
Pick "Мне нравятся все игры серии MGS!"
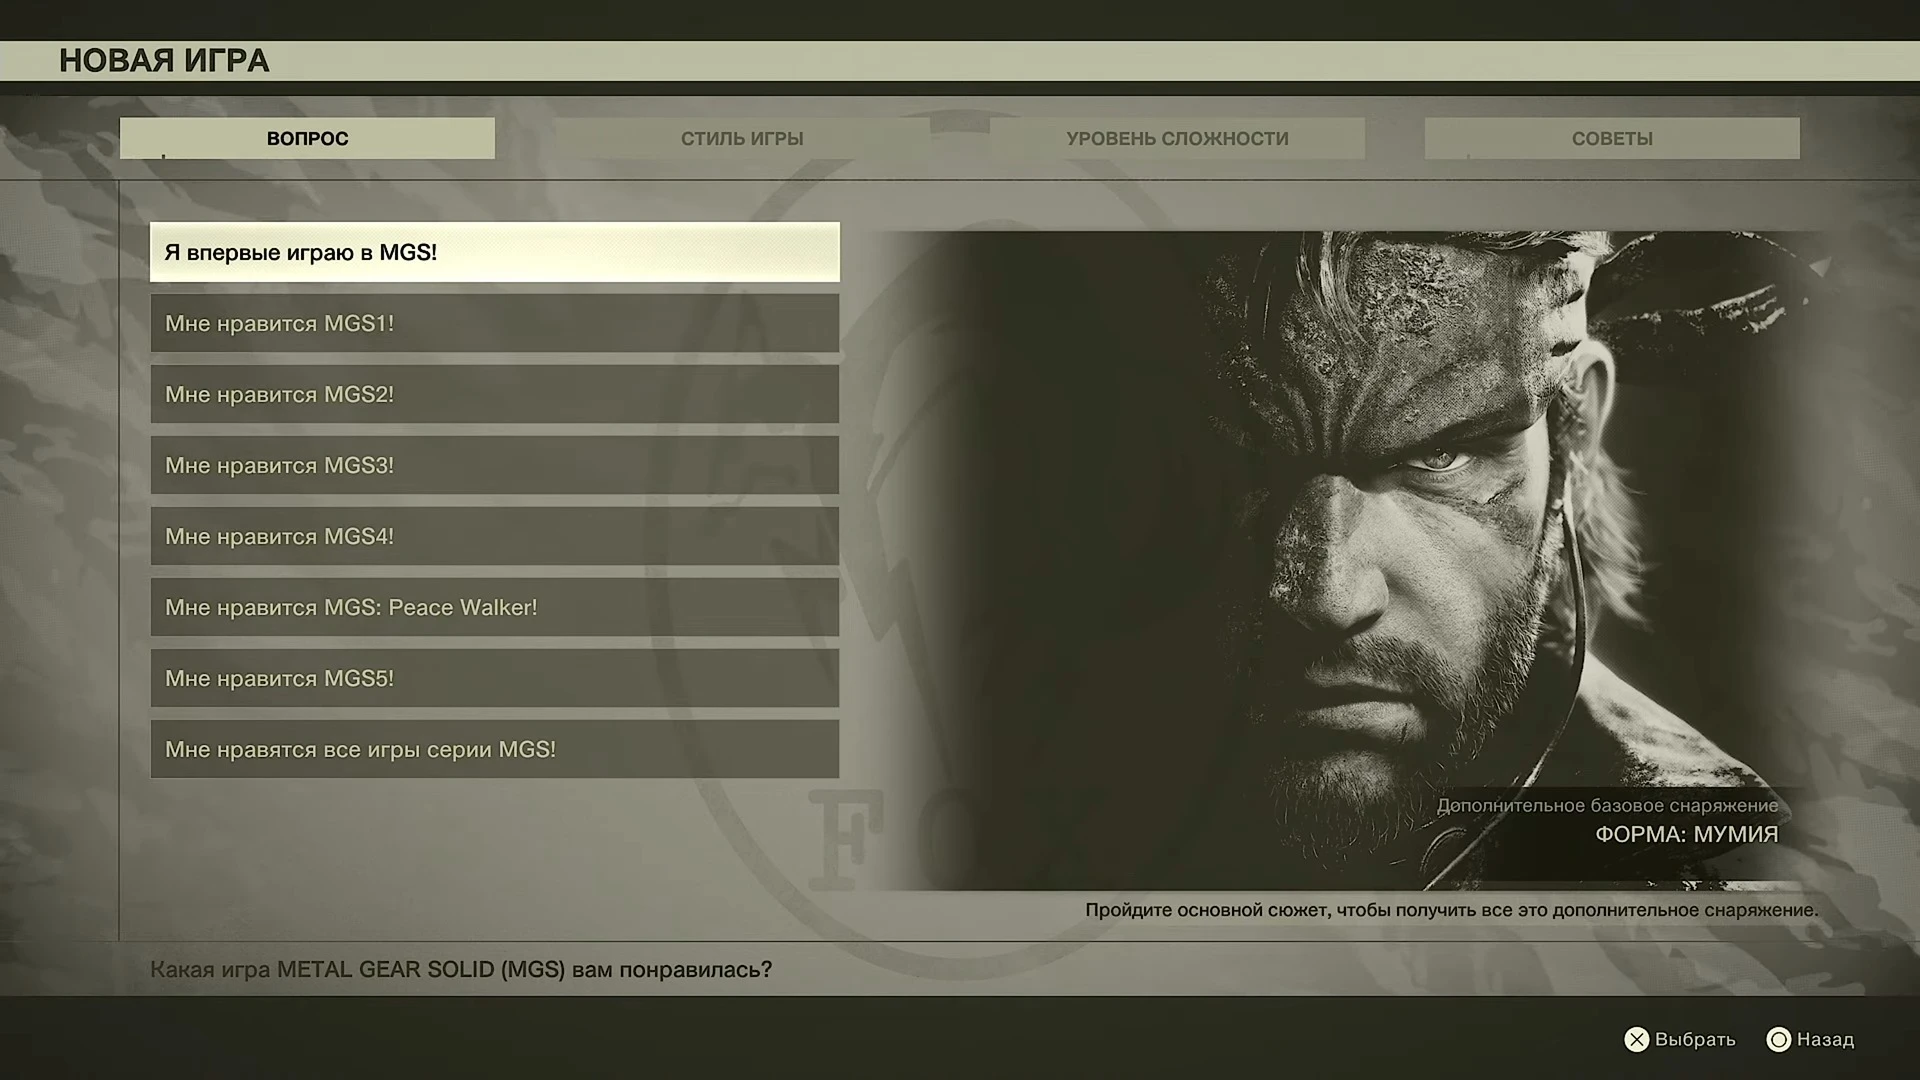coord(494,748)
